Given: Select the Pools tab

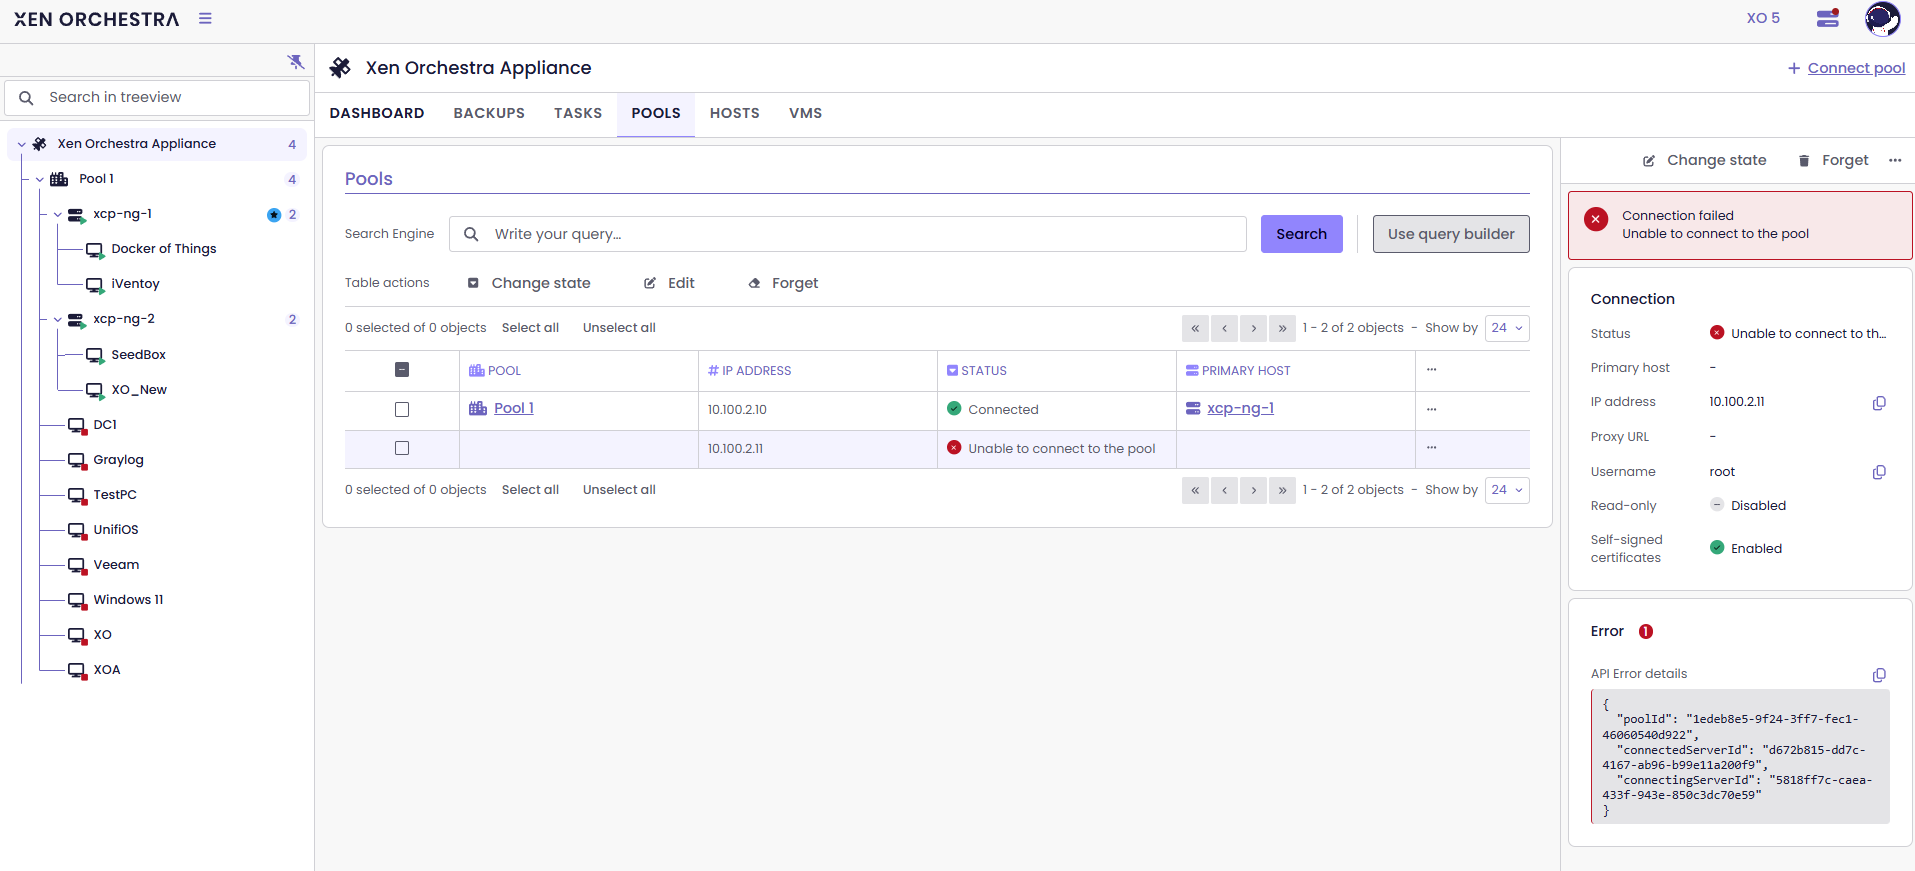Looking at the screenshot, I should [656, 113].
